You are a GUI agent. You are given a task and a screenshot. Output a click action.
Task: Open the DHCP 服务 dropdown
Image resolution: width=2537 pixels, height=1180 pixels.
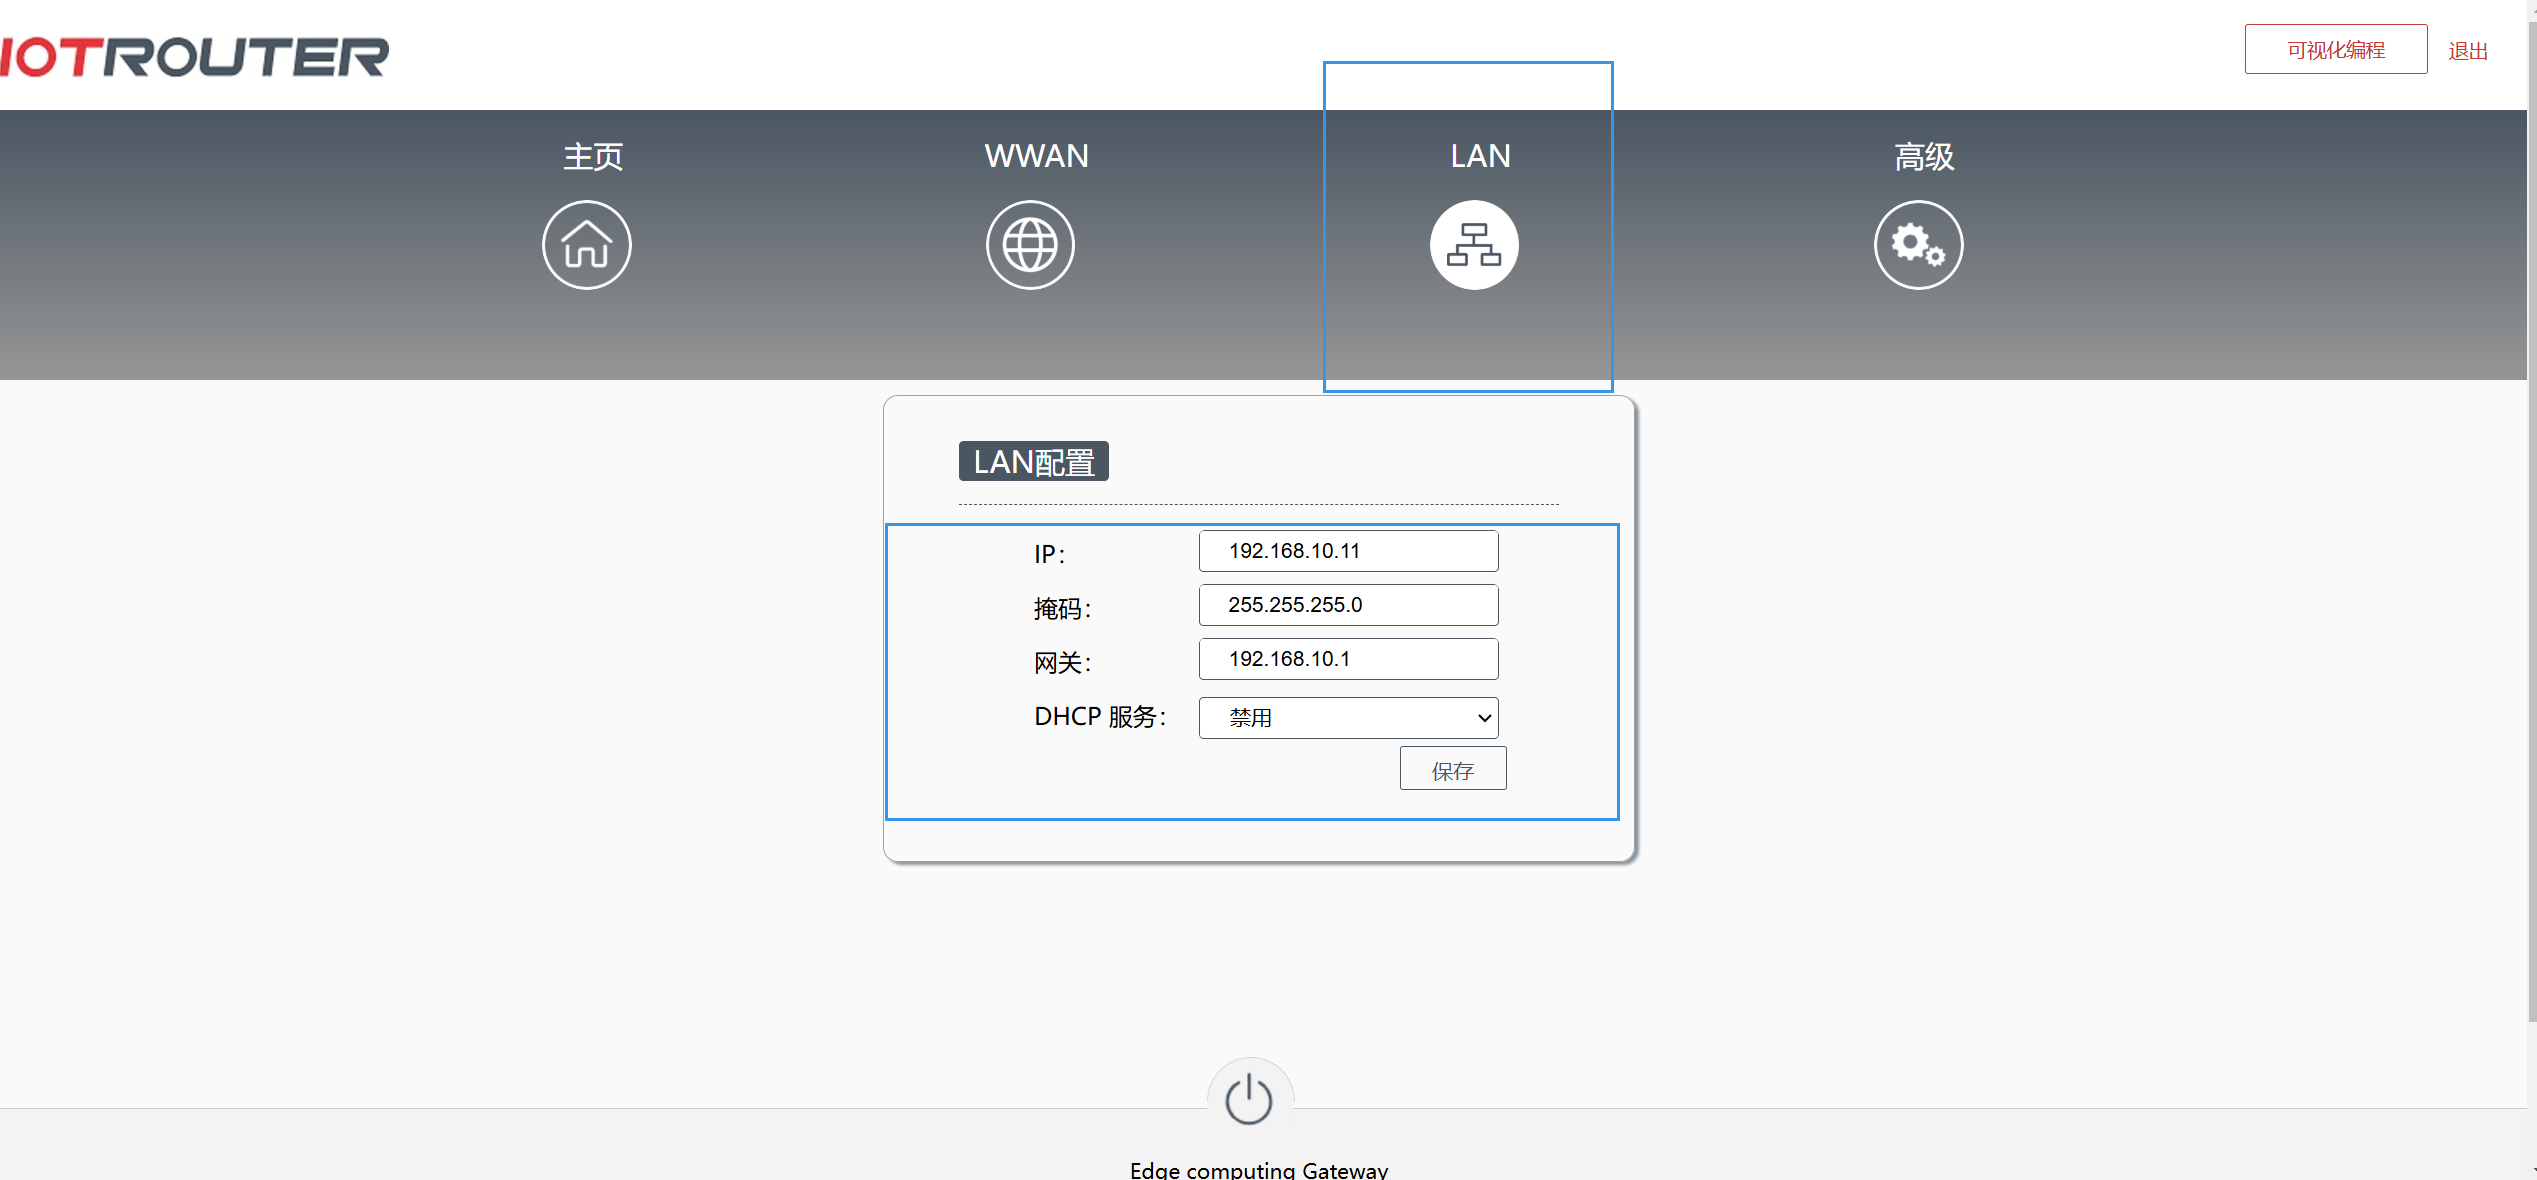[x=1347, y=718]
